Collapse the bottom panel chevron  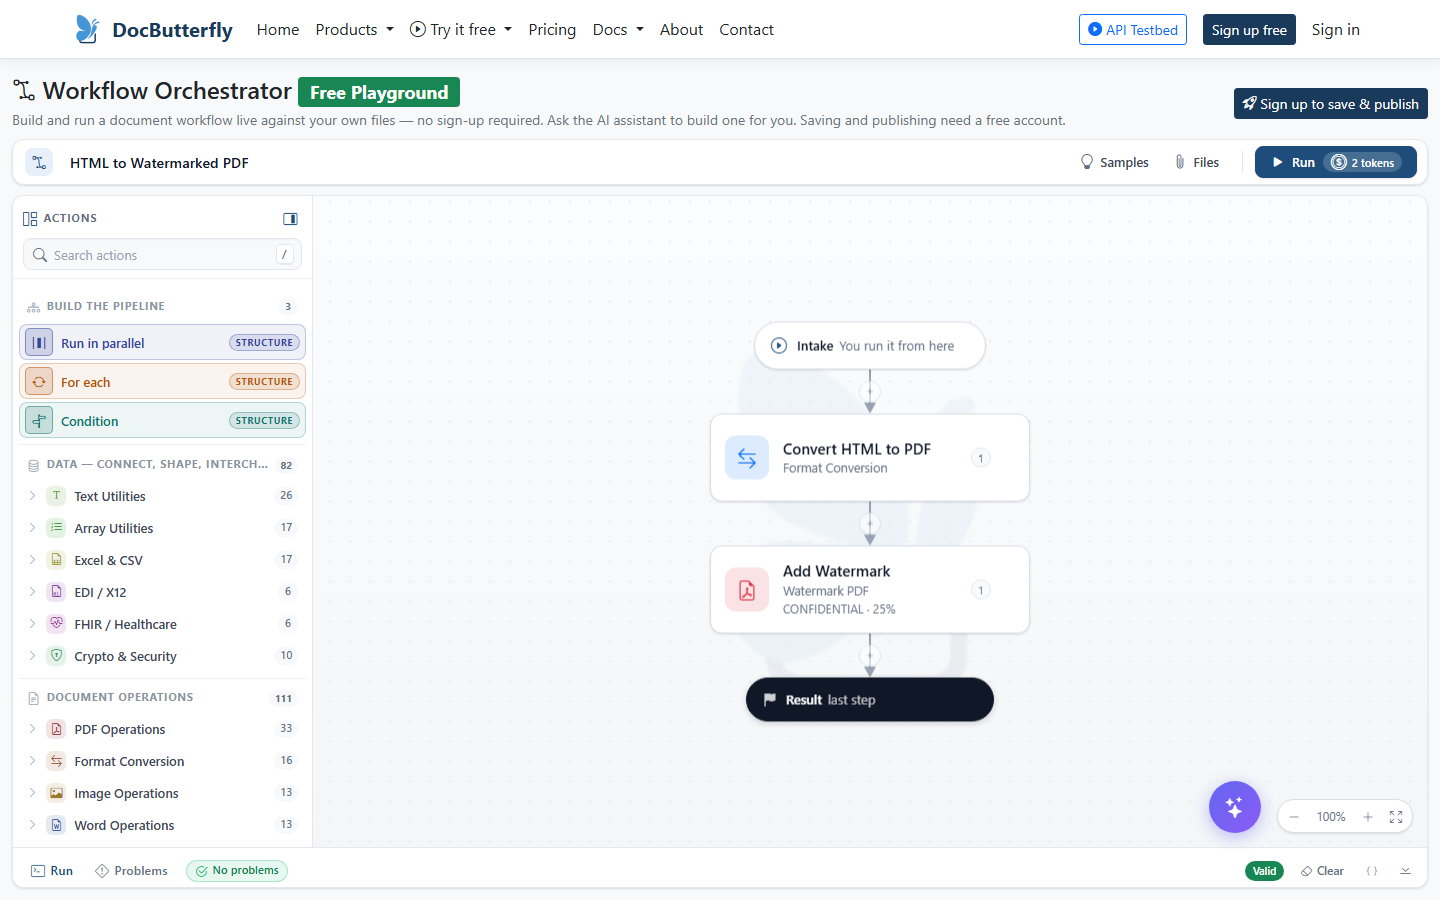(x=1405, y=871)
